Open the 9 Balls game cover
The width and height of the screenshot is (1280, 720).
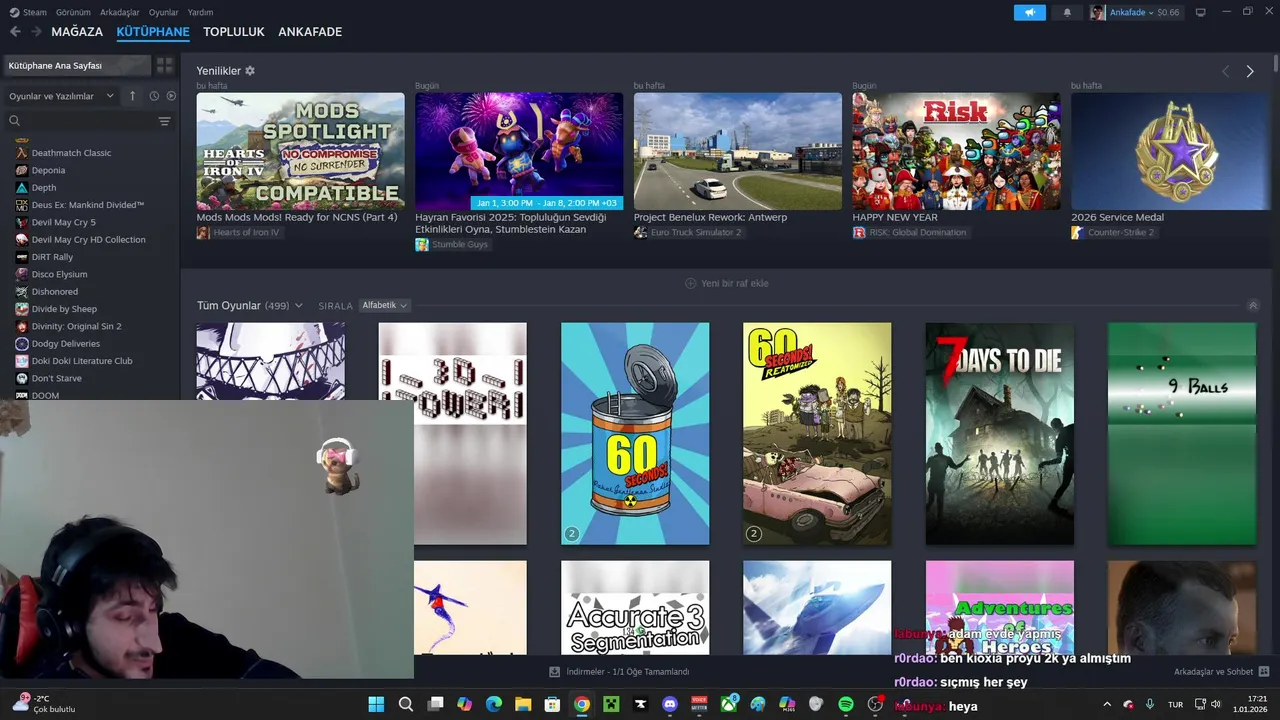[1182, 434]
